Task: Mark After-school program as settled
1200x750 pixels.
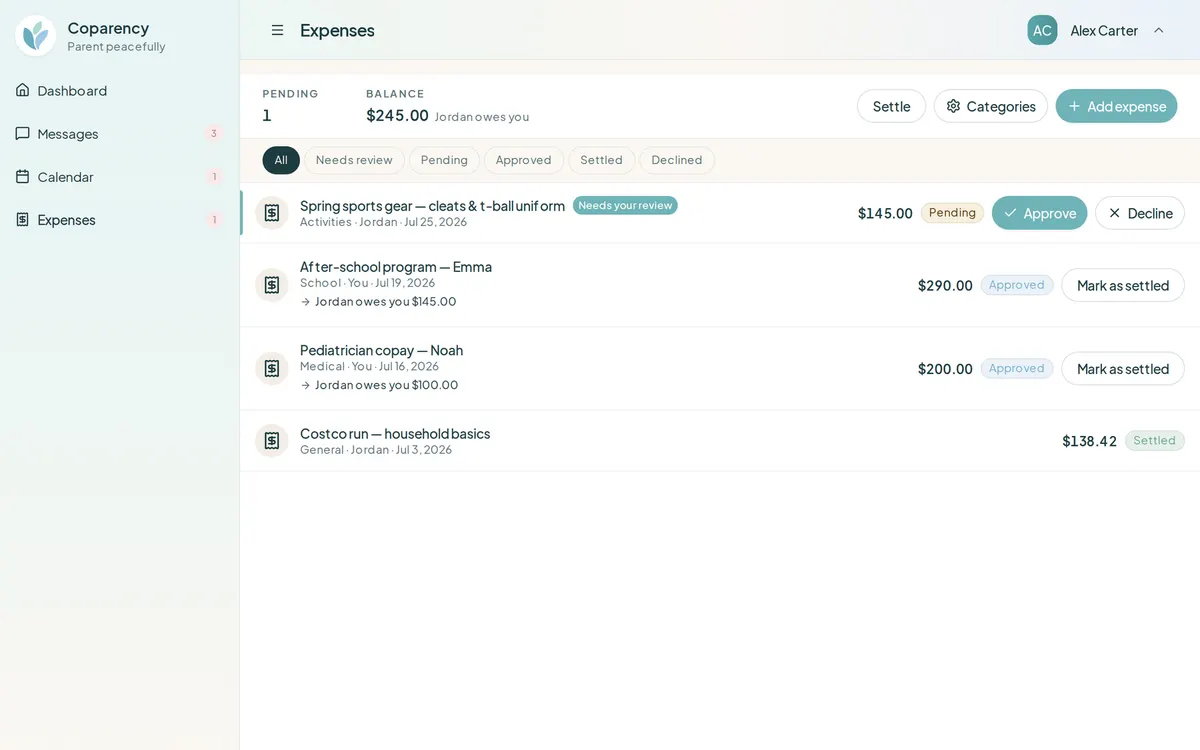Action: pyautogui.click(x=1122, y=285)
